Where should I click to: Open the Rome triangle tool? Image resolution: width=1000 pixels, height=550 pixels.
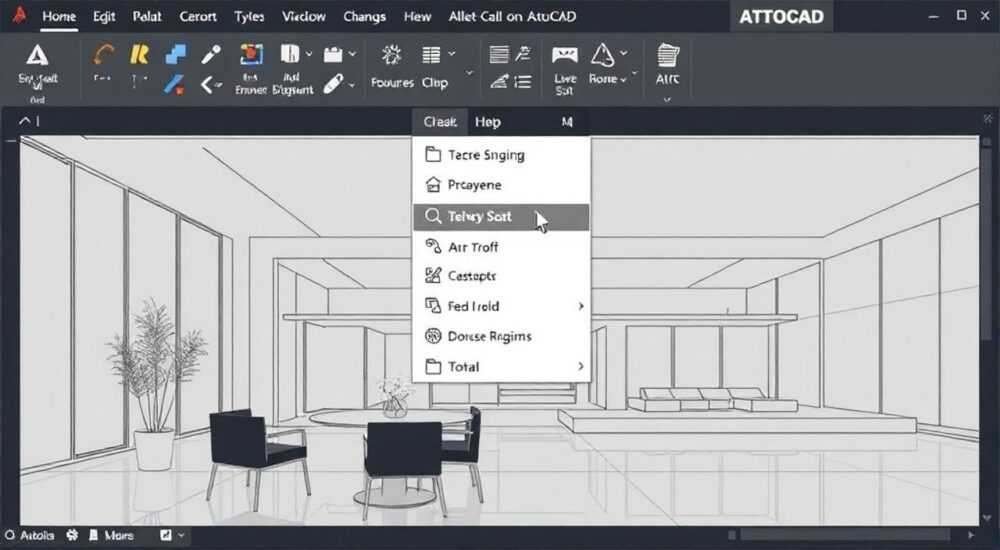[602, 55]
